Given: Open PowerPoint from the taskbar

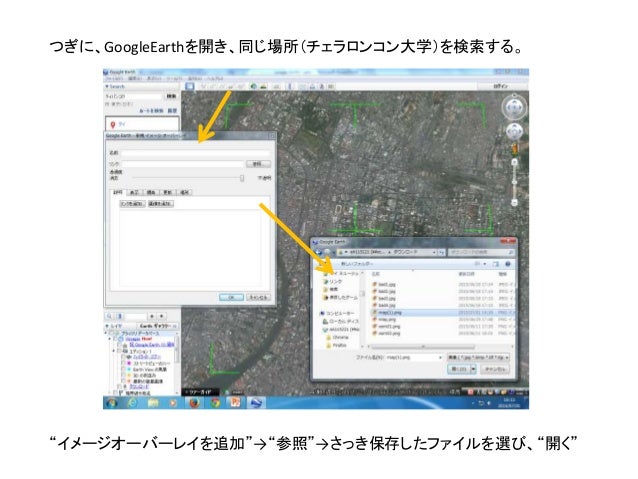Looking at the screenshot, I should tap(236, 403).
